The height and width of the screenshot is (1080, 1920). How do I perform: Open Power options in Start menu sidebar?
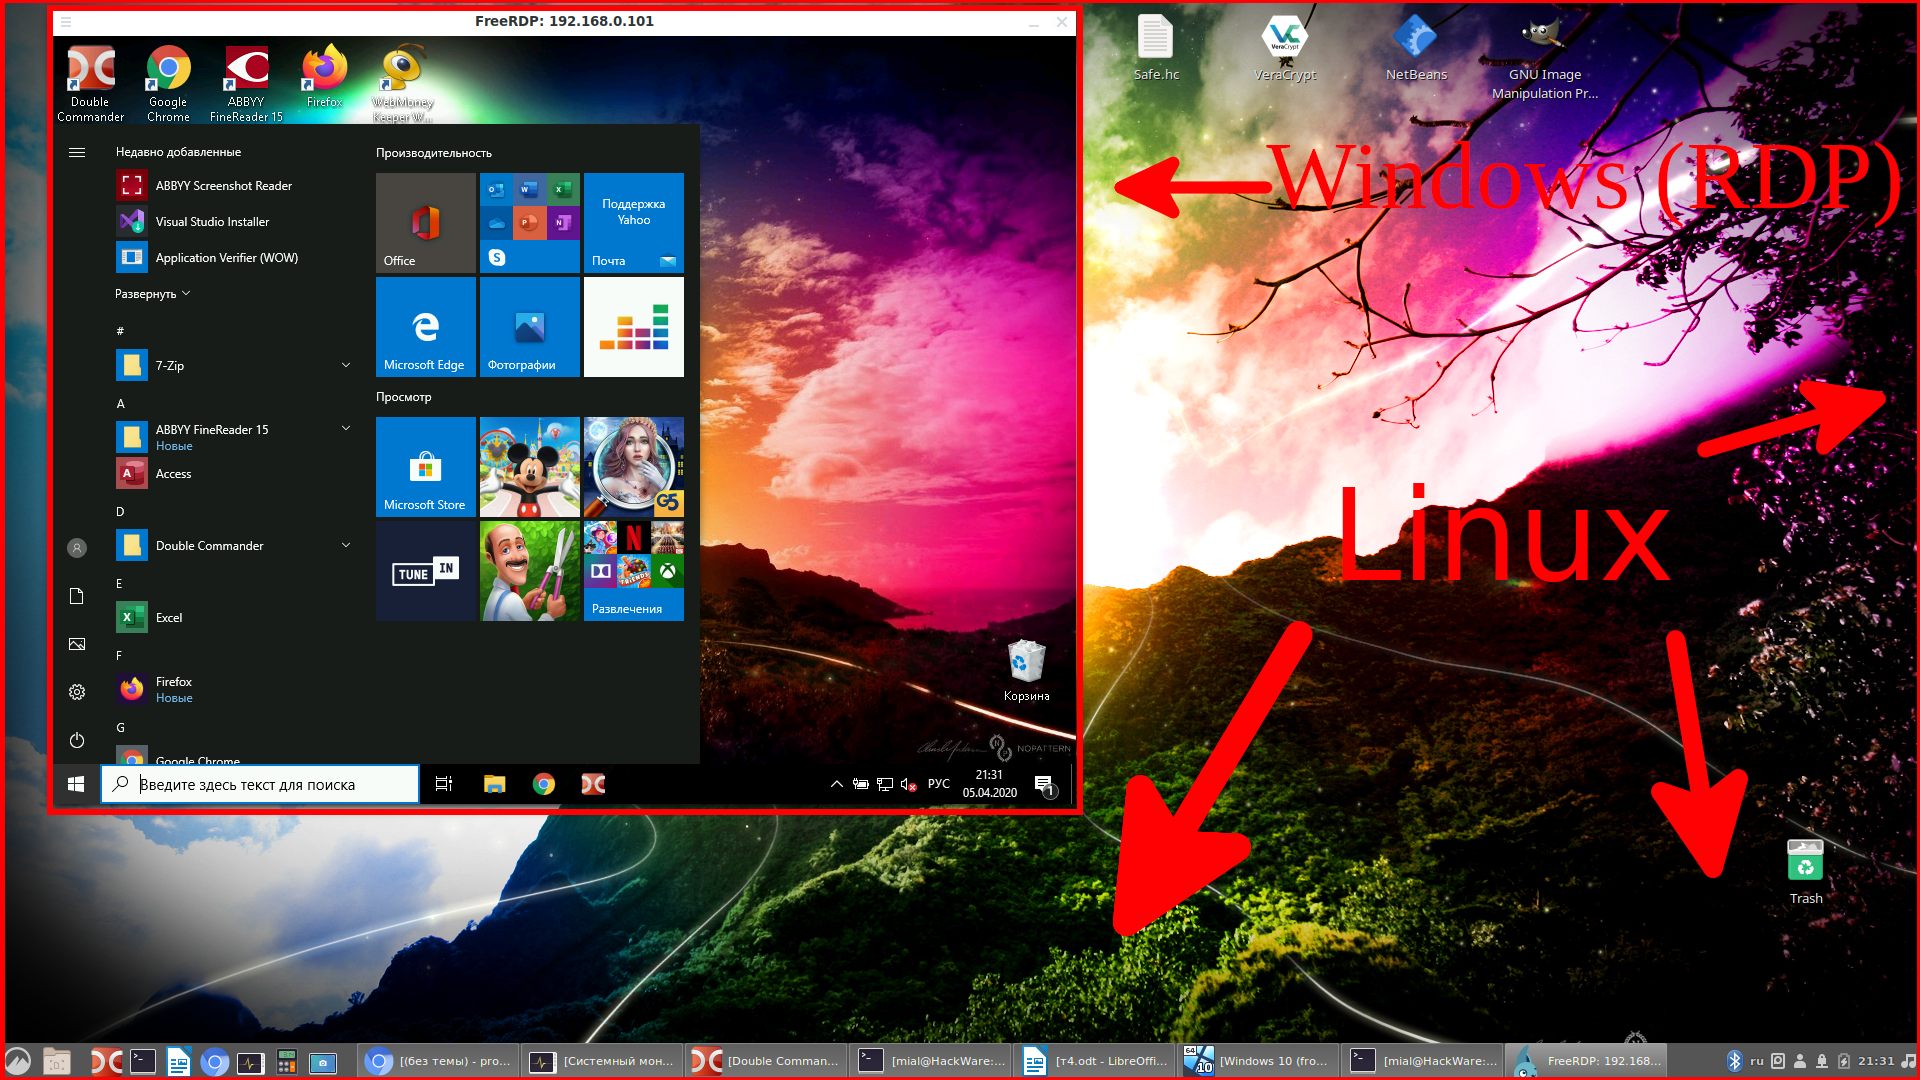click(77, 740)
